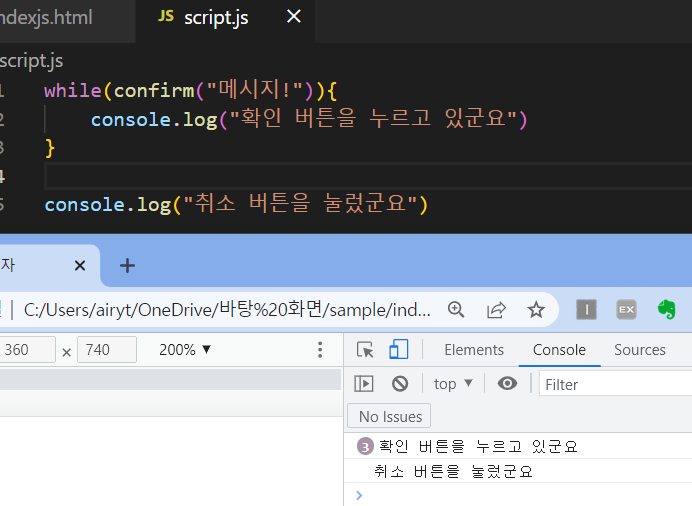Open device toolbar more options menu
Image resolution: width=692 pixels, height=506 pixels.
pos(320,350)
